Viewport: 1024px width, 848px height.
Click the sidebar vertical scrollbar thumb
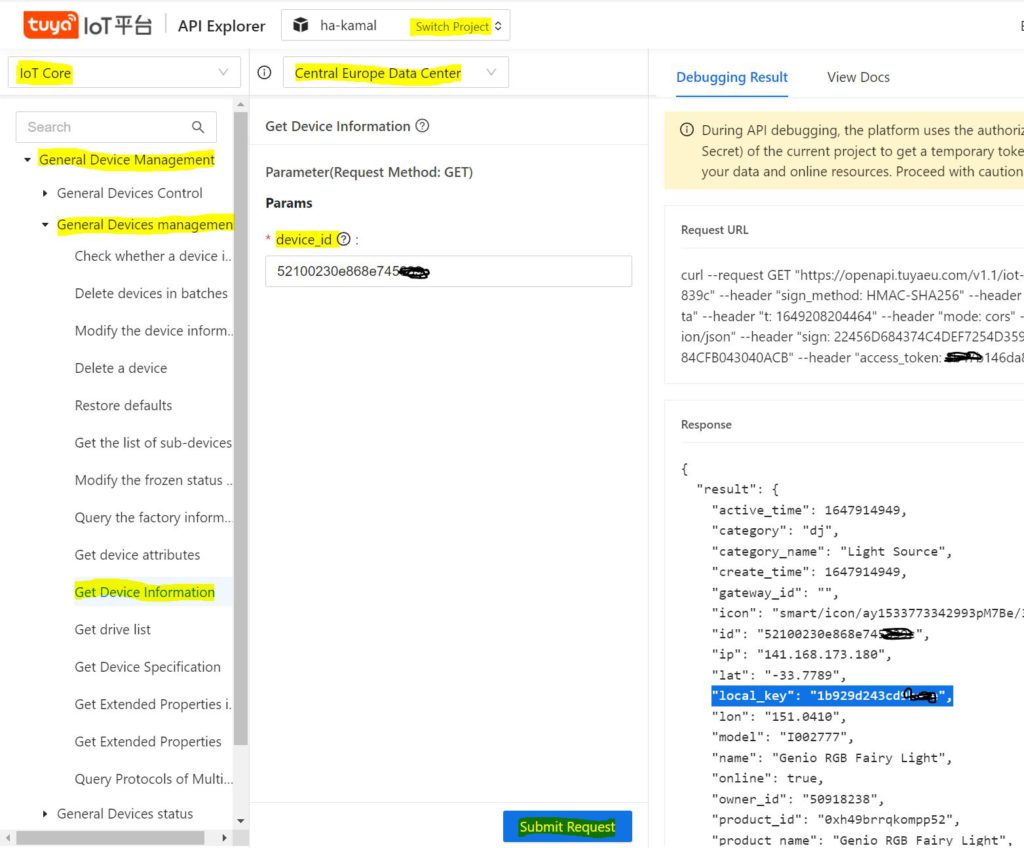click(x=240, y=429)
